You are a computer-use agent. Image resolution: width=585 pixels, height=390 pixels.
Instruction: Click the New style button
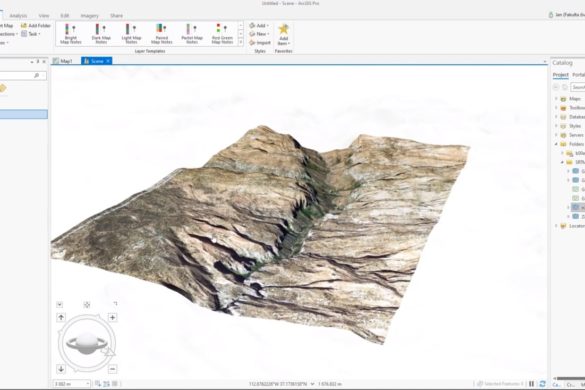click(x=259, y=34)
